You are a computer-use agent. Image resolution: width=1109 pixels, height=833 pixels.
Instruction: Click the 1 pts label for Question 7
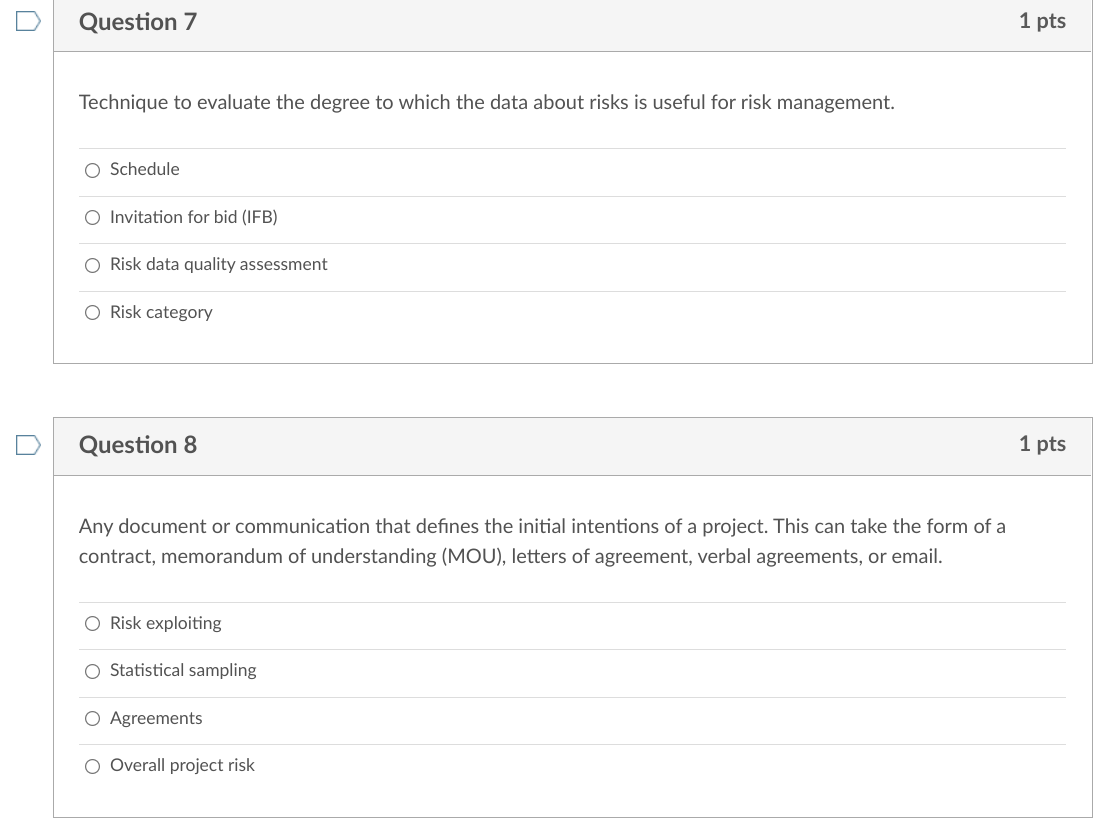coord(1042,21)
